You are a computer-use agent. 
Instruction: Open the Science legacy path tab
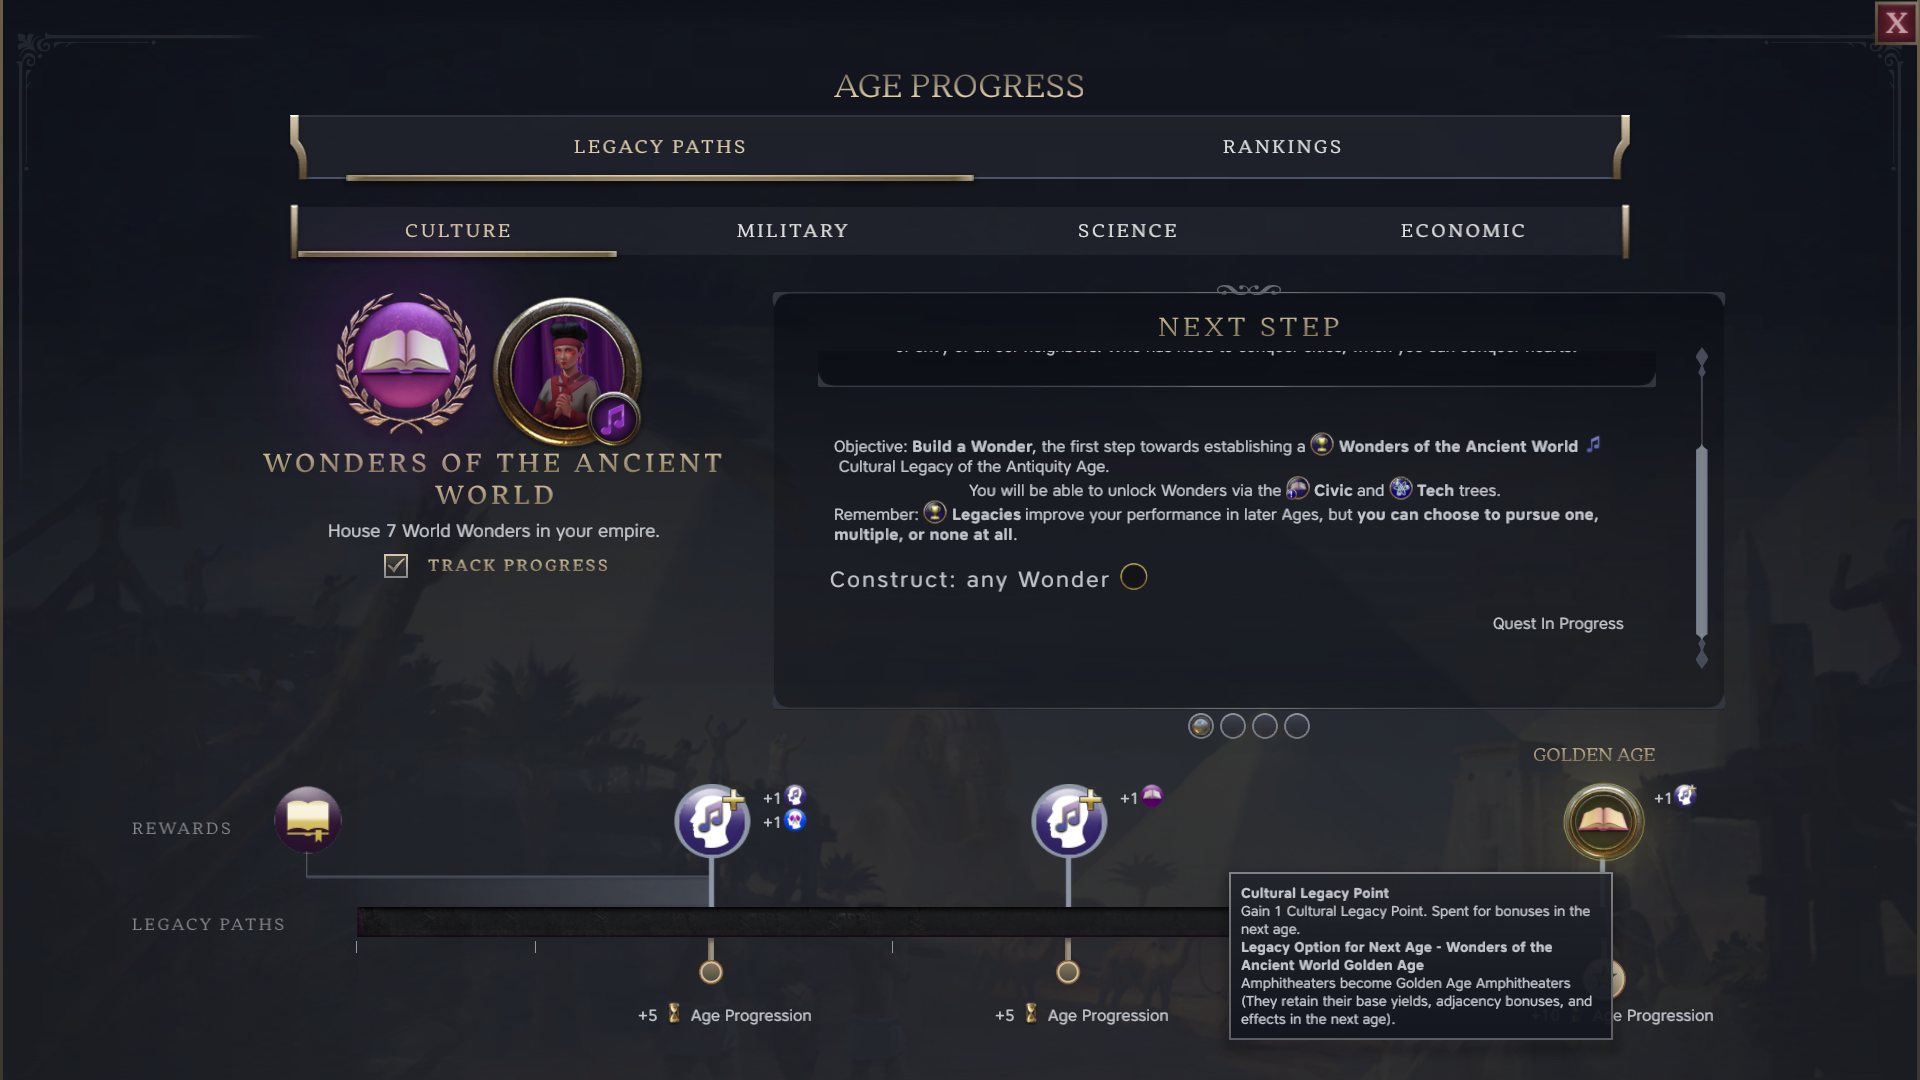click(x=1128, y=231)
